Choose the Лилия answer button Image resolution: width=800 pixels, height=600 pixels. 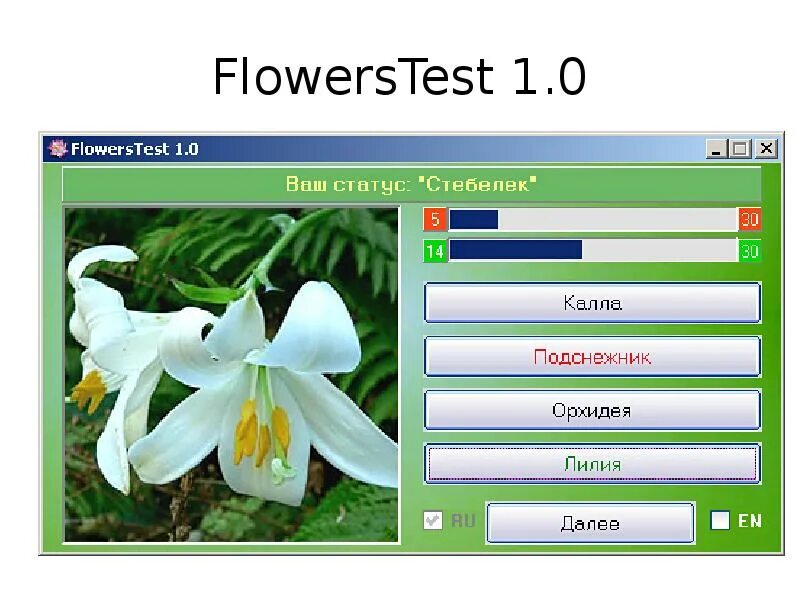(592, 464)
